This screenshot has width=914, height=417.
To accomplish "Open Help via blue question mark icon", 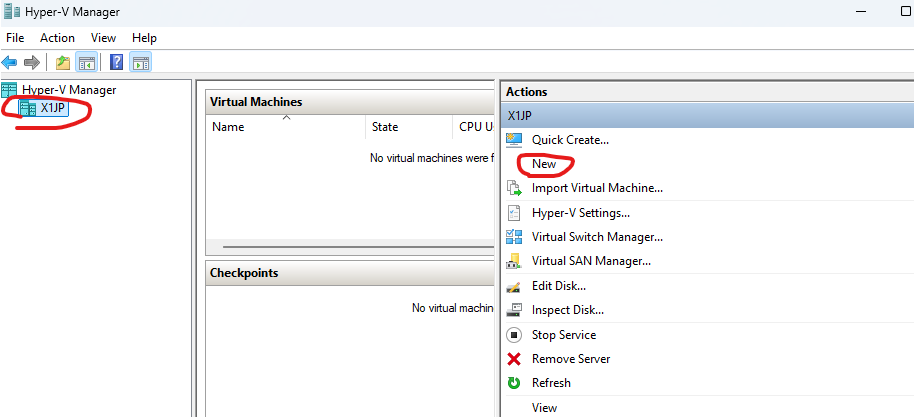I will pos(116,62).
